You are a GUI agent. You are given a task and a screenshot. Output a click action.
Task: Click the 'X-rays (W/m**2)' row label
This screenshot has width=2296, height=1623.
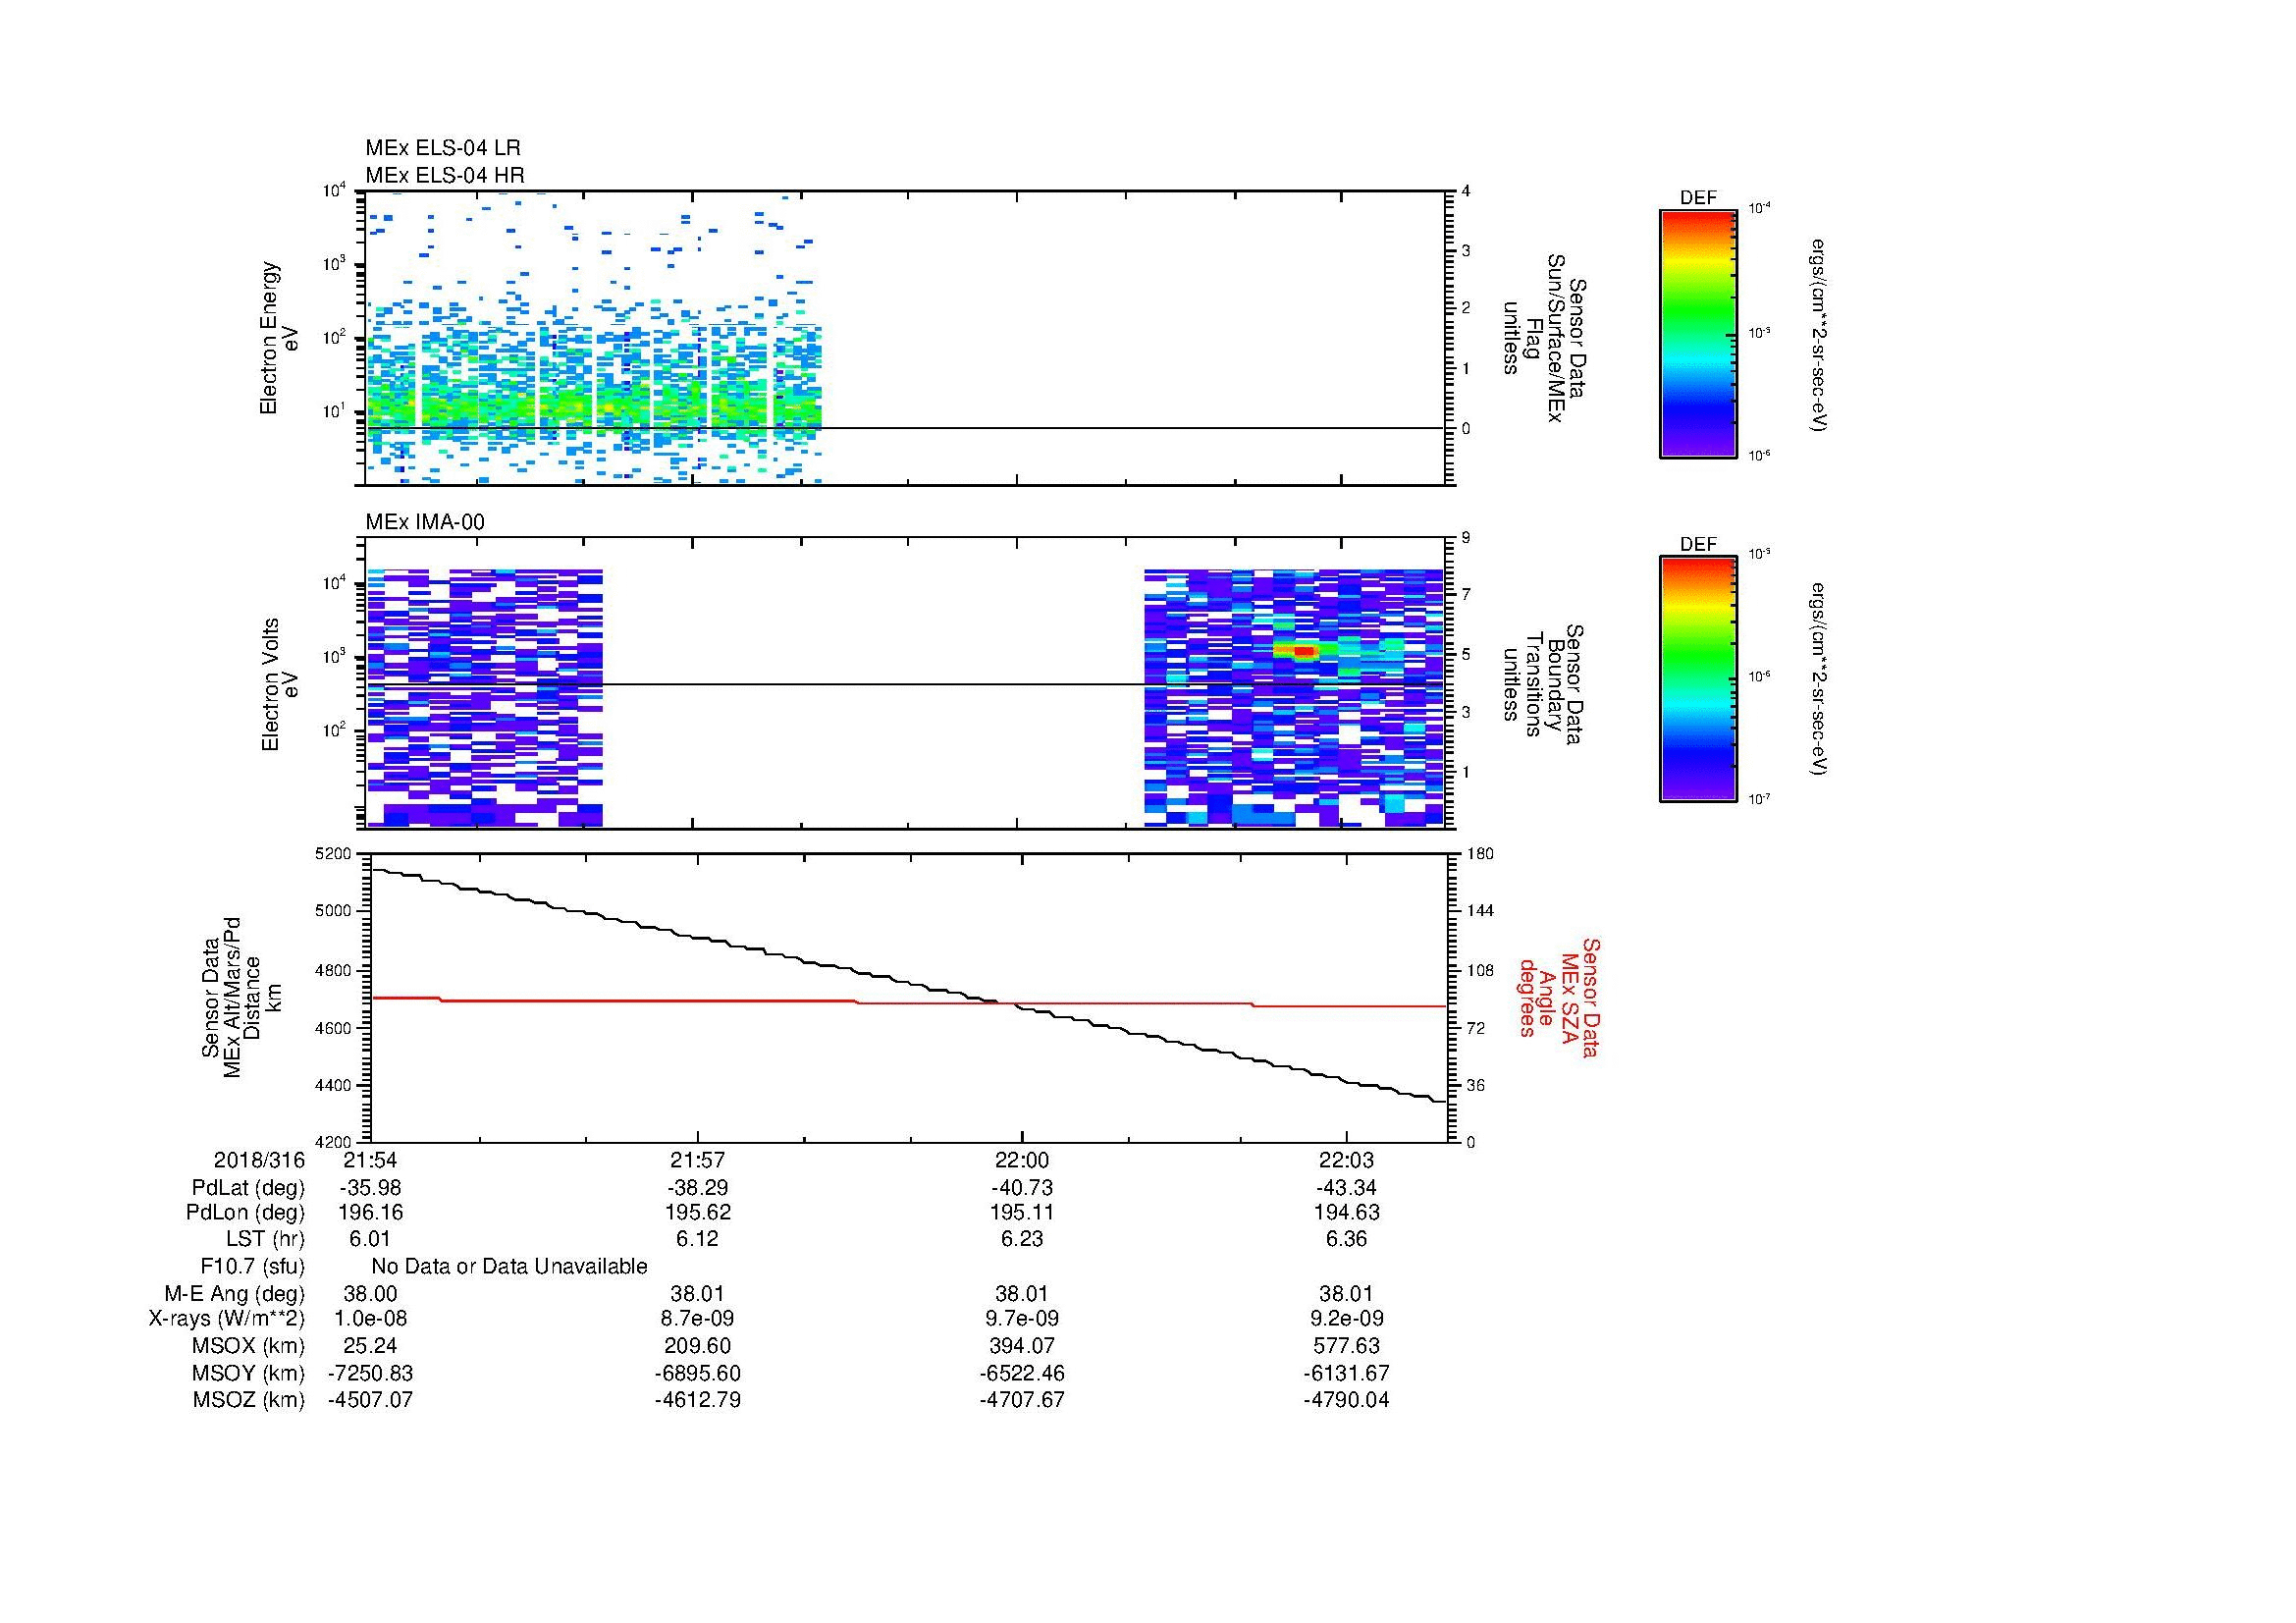tap(226, 1319)
